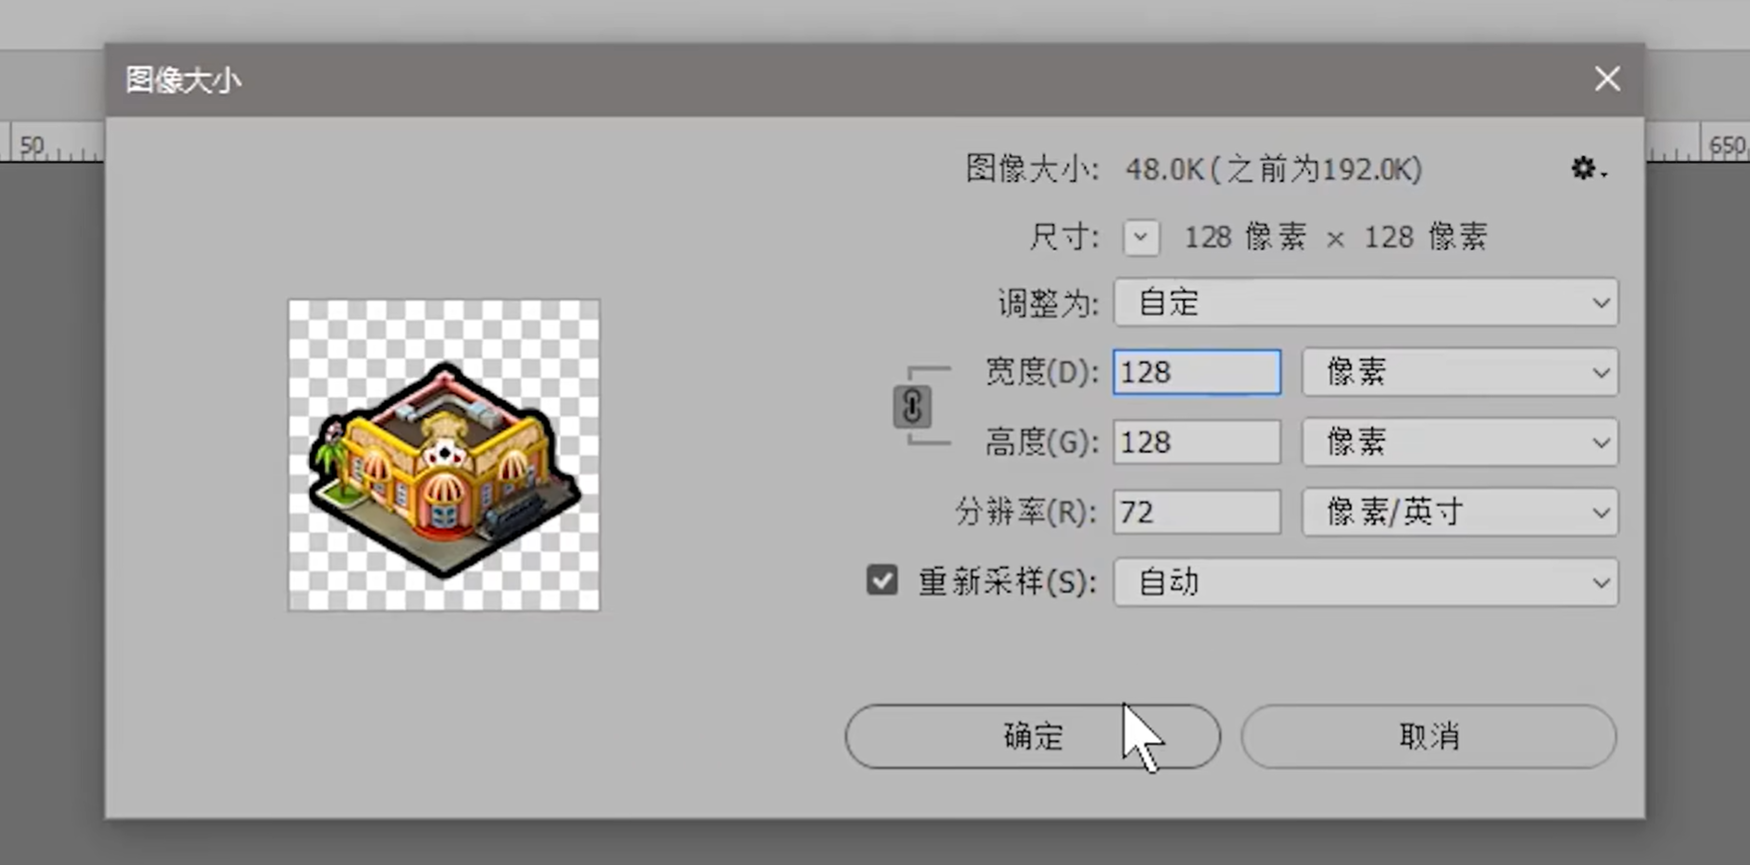Expand the 尺寸 units dropdown arrow

pos(1141,238)
